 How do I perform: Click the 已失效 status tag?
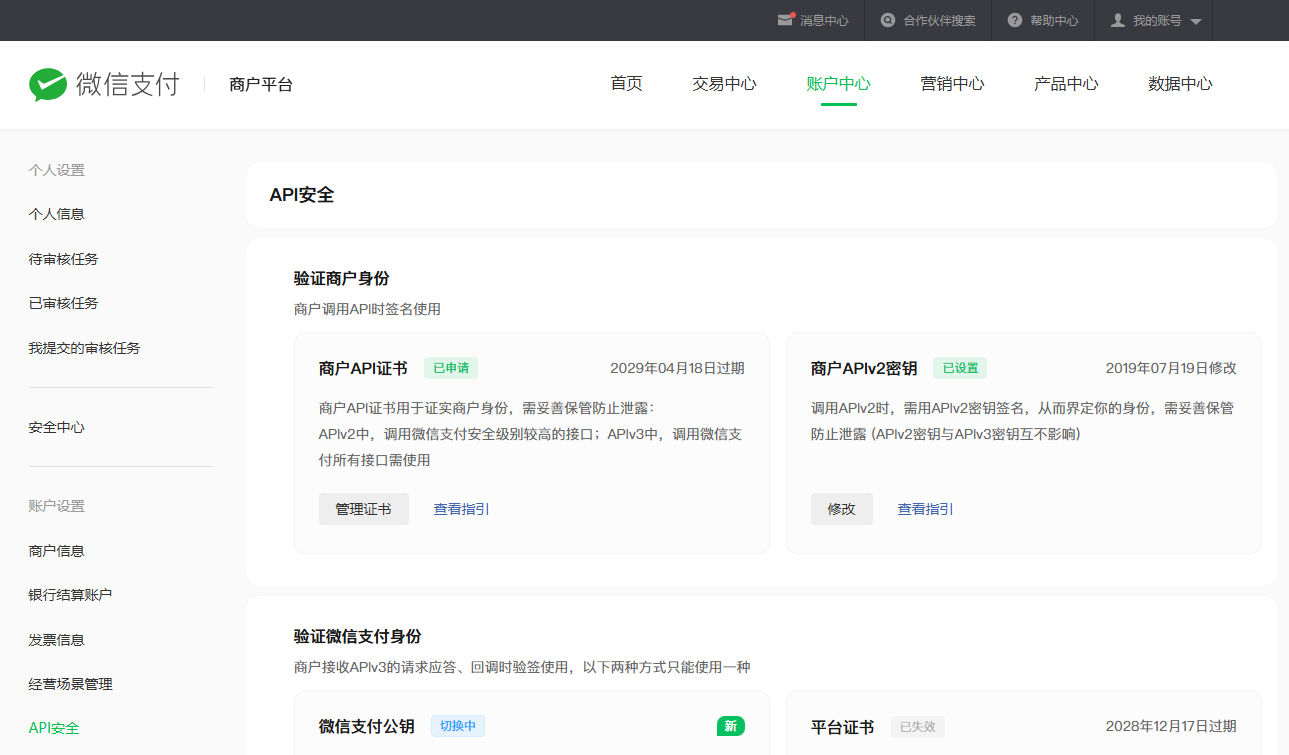coord(918,727)
